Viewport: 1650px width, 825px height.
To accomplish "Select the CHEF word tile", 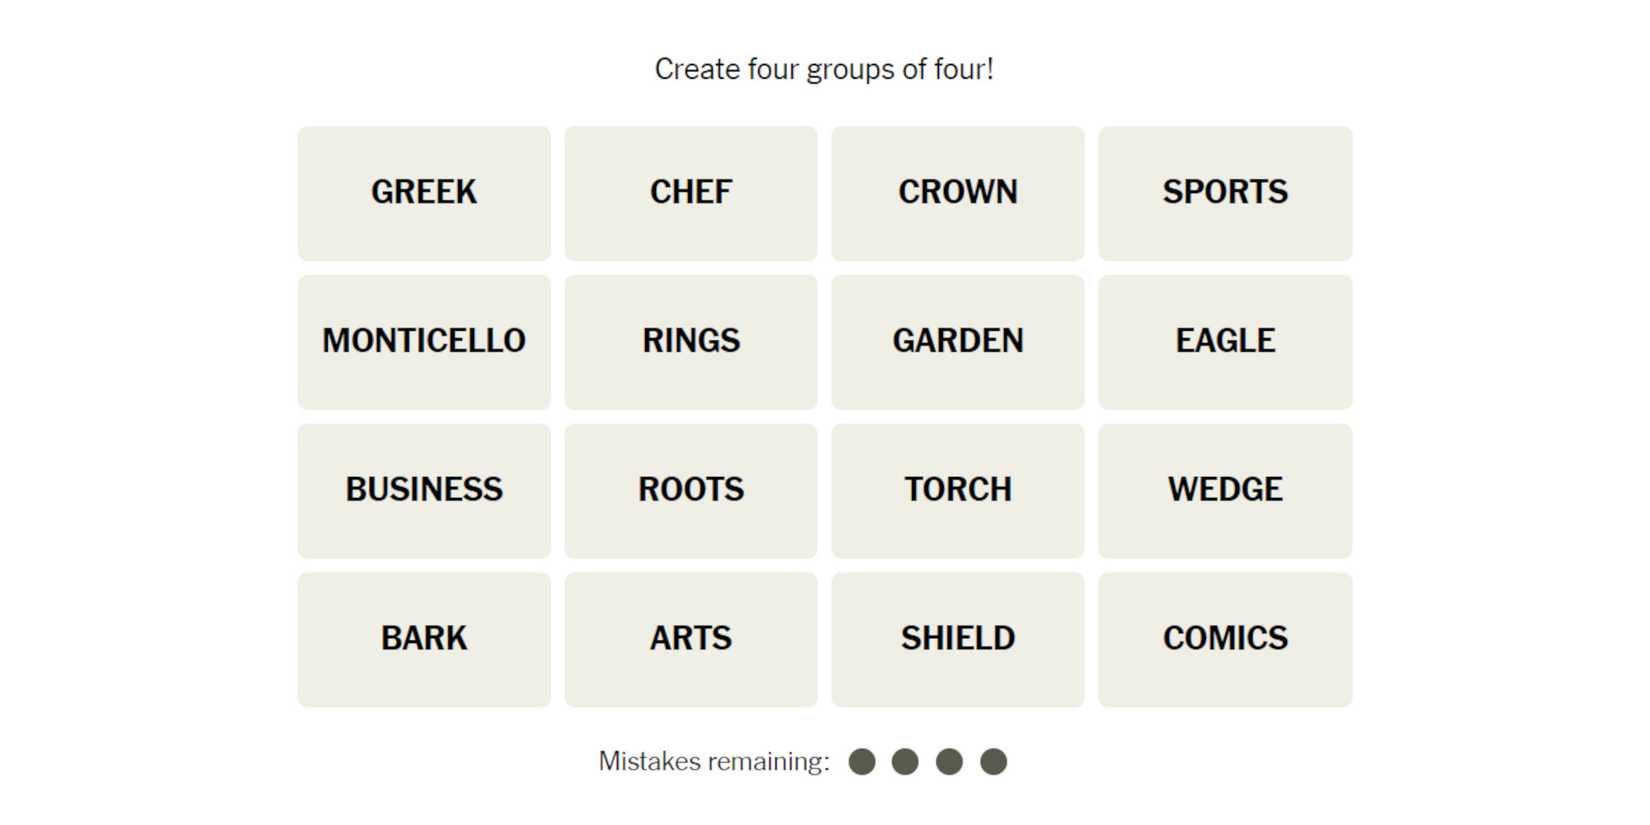I will (x=691, y=193).
